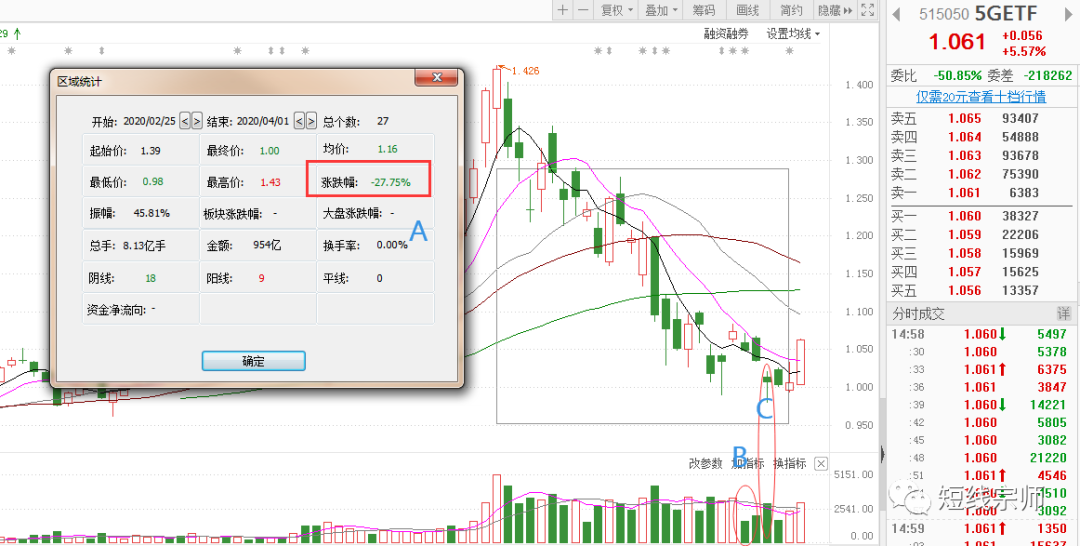The height and width of the screenshot is (546, 1080).
Task: Open the 设置均线 dropdown
Action: [793, 33]
